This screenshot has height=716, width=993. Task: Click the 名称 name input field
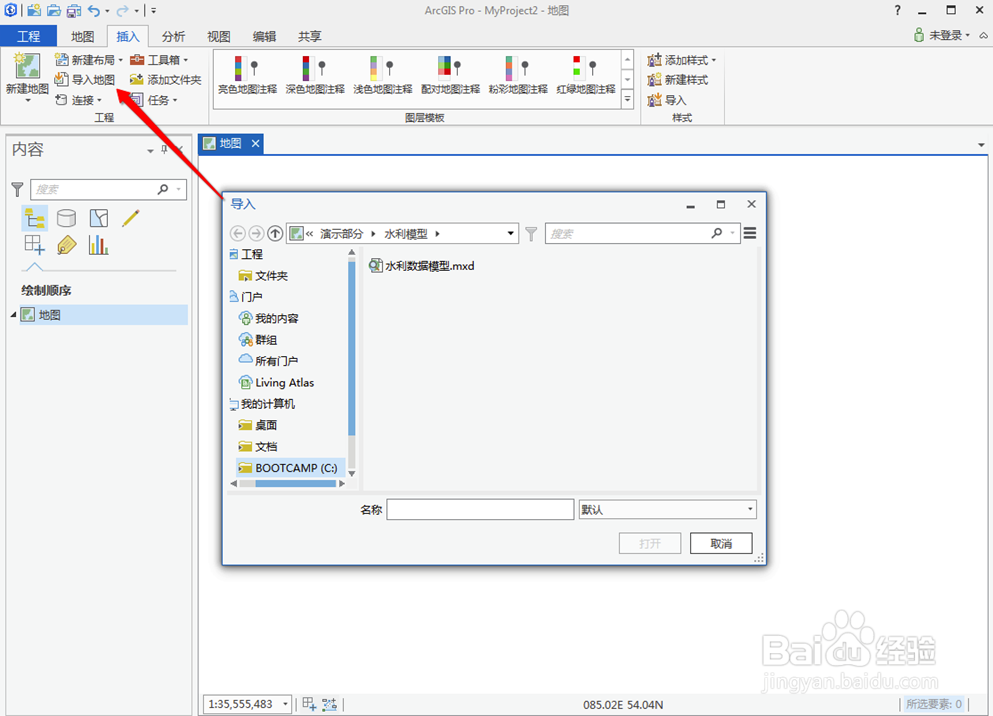[480, 510]
